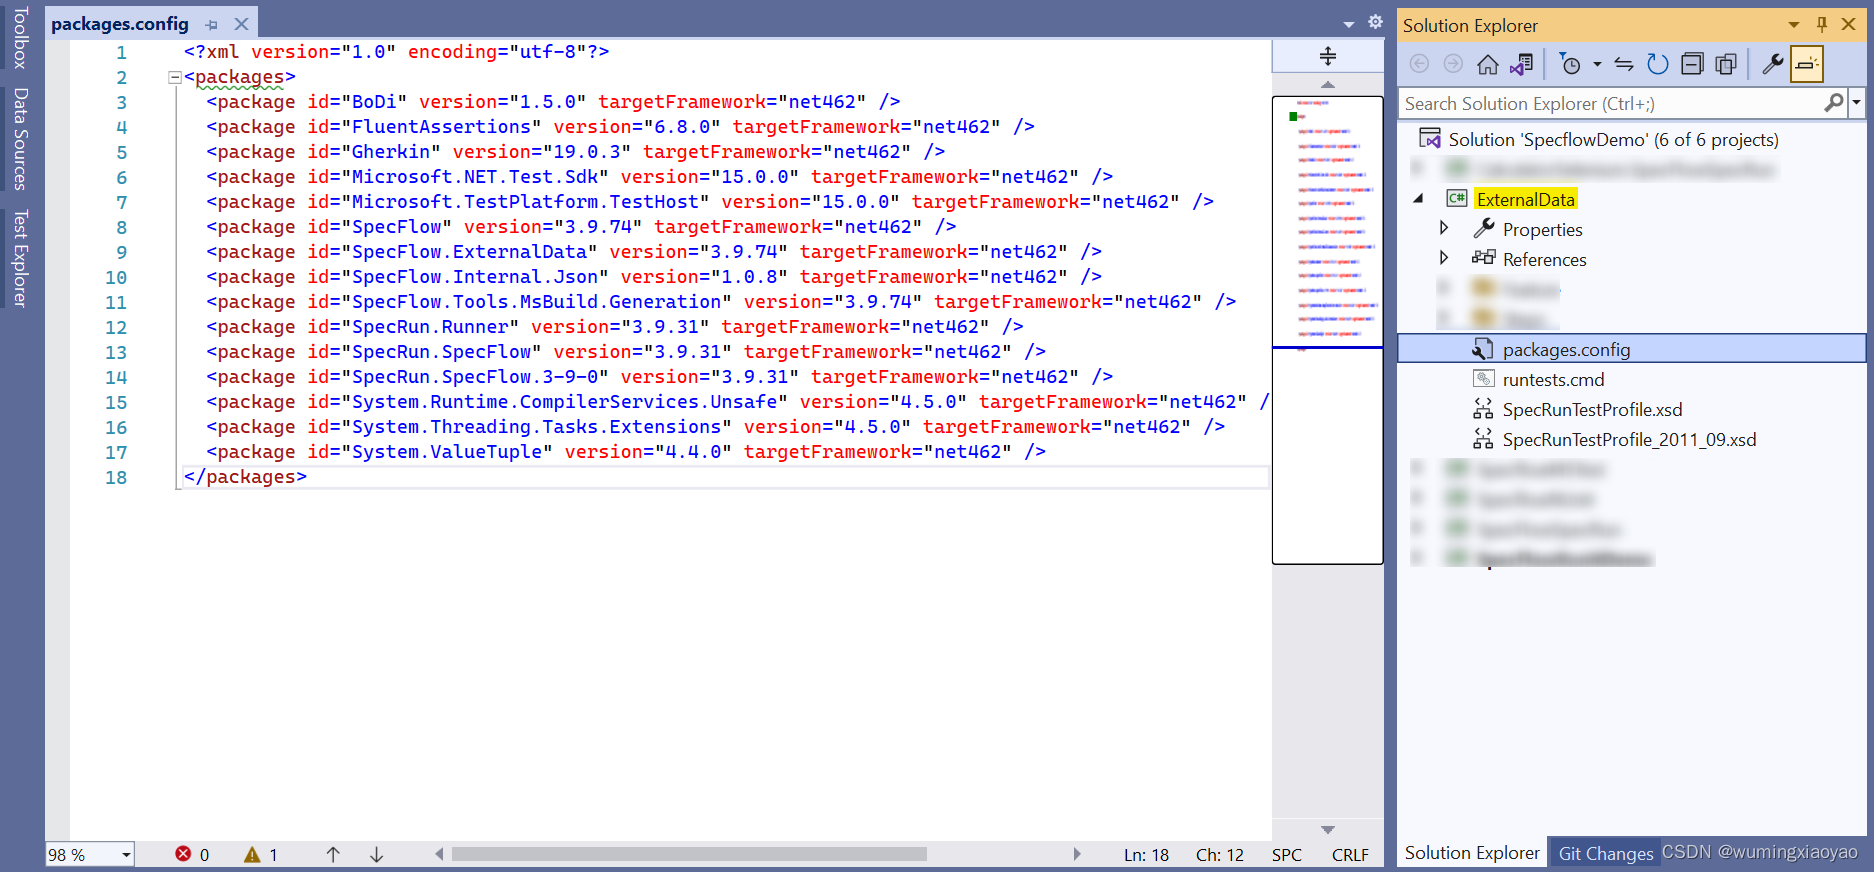Refresh the Solution Explorer tree
This screenshot has height=872, width=1874.
[x=1658, y=64]
